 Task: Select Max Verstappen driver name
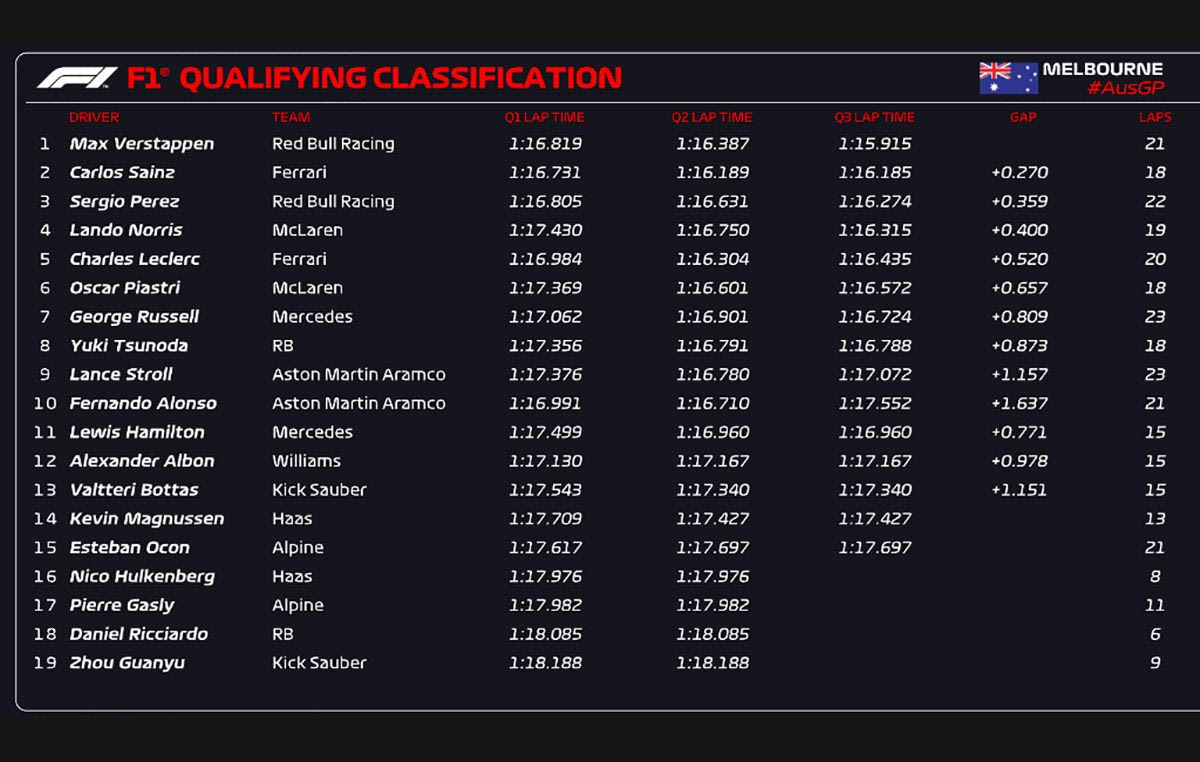tap(142, 144)
